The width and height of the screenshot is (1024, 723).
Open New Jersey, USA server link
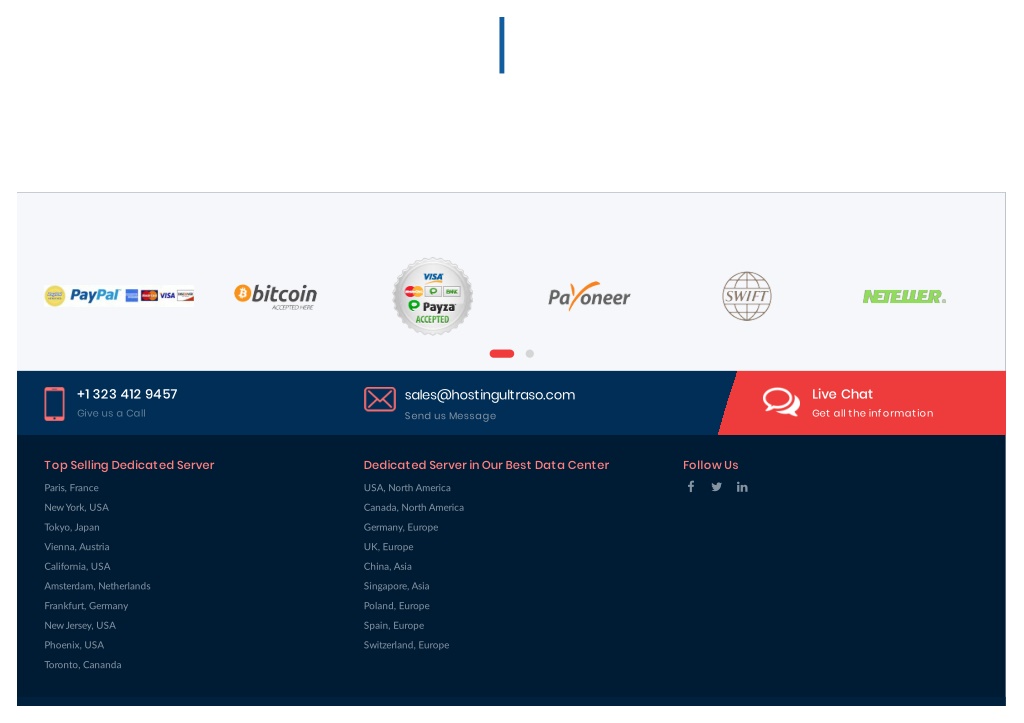tap(80, 625)
